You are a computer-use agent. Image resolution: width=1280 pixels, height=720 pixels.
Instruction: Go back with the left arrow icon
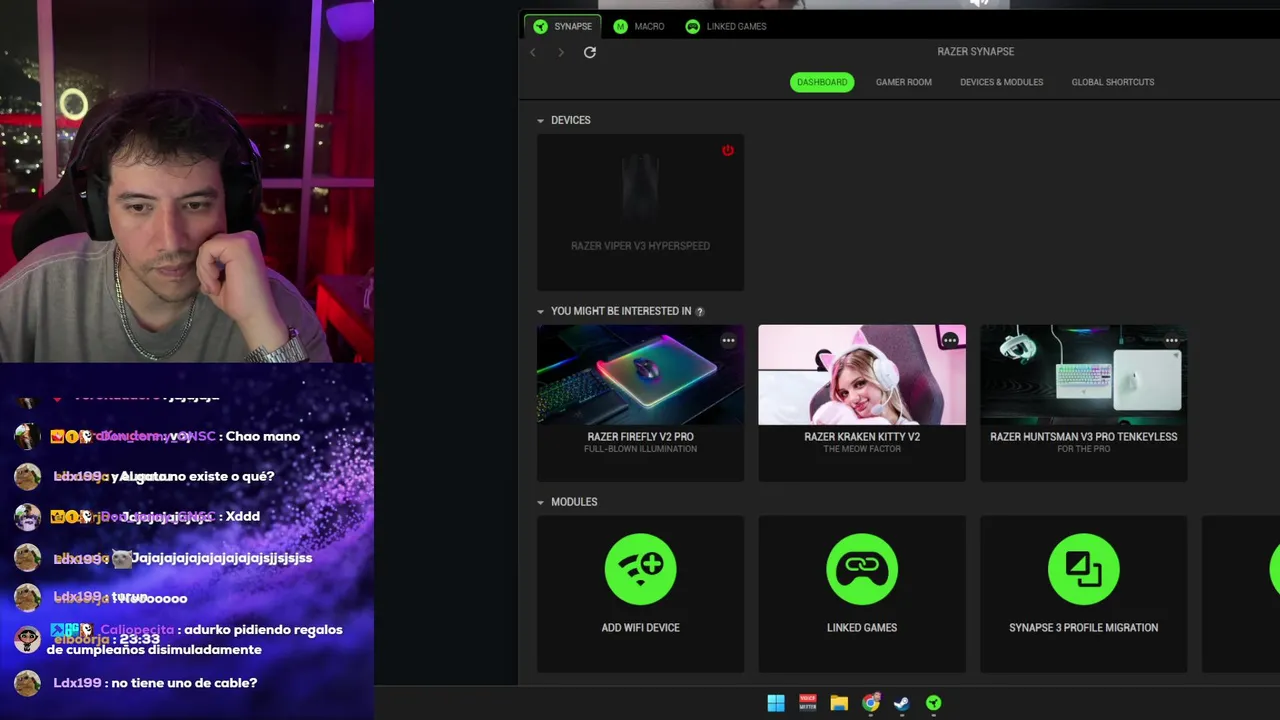(x=533, y=52)
